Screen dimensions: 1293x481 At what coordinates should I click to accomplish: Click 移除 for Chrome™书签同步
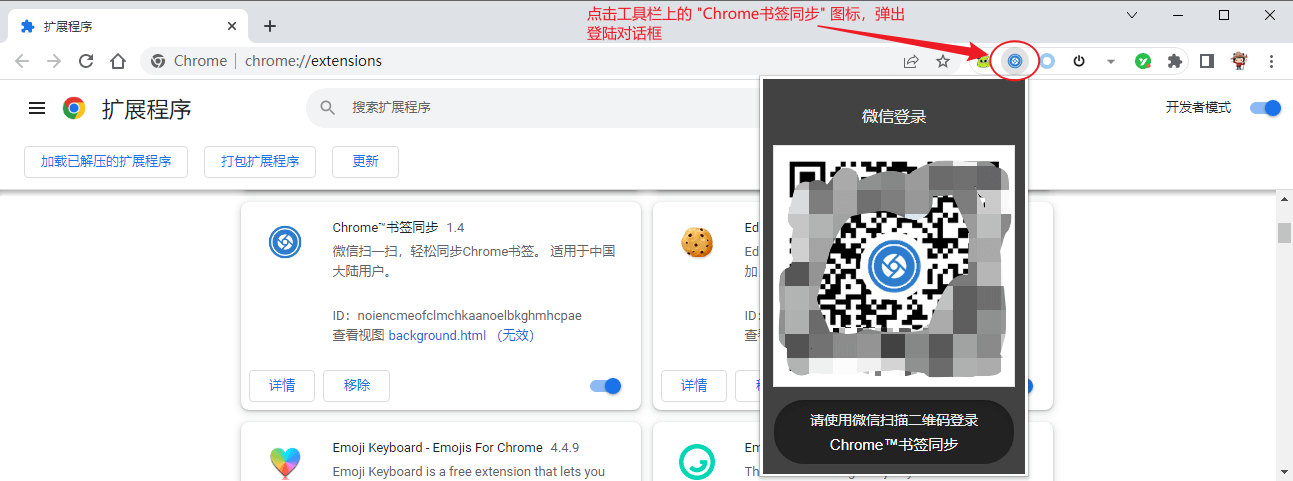356,385
